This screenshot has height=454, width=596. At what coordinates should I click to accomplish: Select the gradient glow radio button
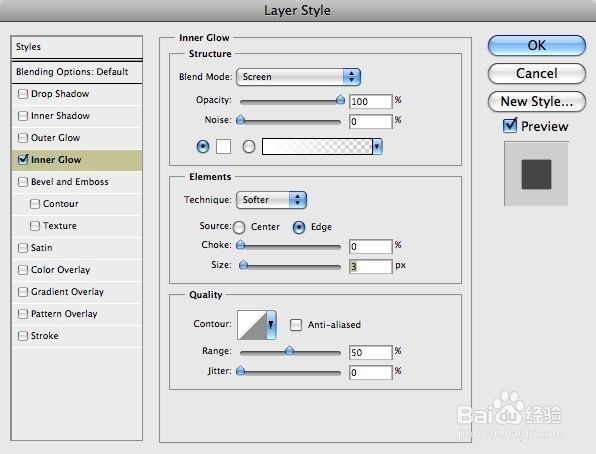(x=249, y=146)
